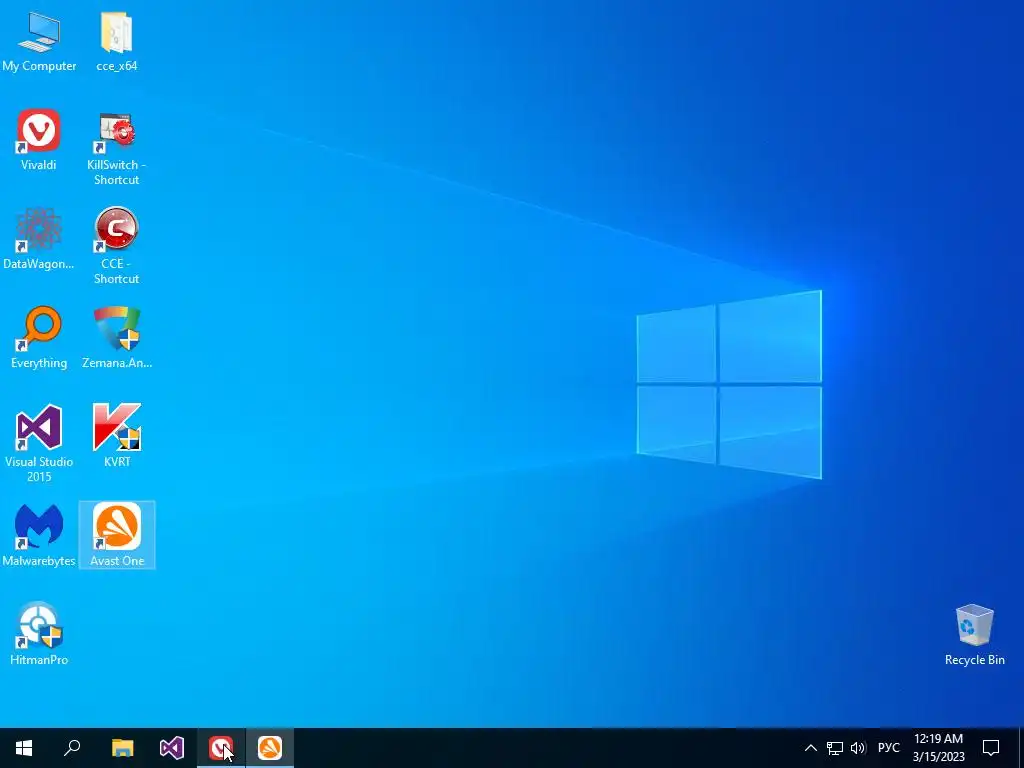Select Visual Studio 2015 desktop shortcut
1024x768 pixels.
tap(39, 444)
